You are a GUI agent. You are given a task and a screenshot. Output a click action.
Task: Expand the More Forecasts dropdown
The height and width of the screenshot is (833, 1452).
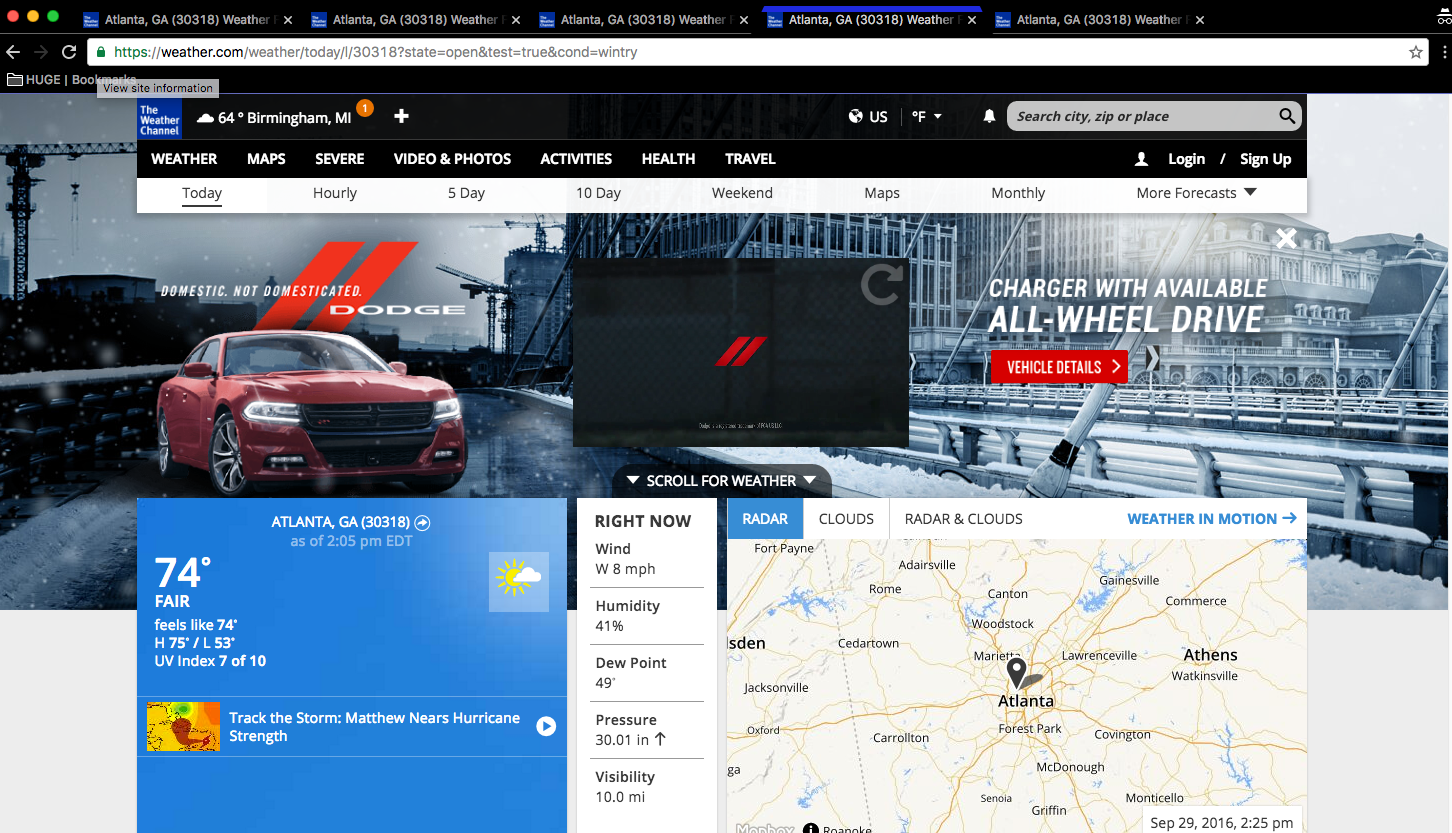1196,193
